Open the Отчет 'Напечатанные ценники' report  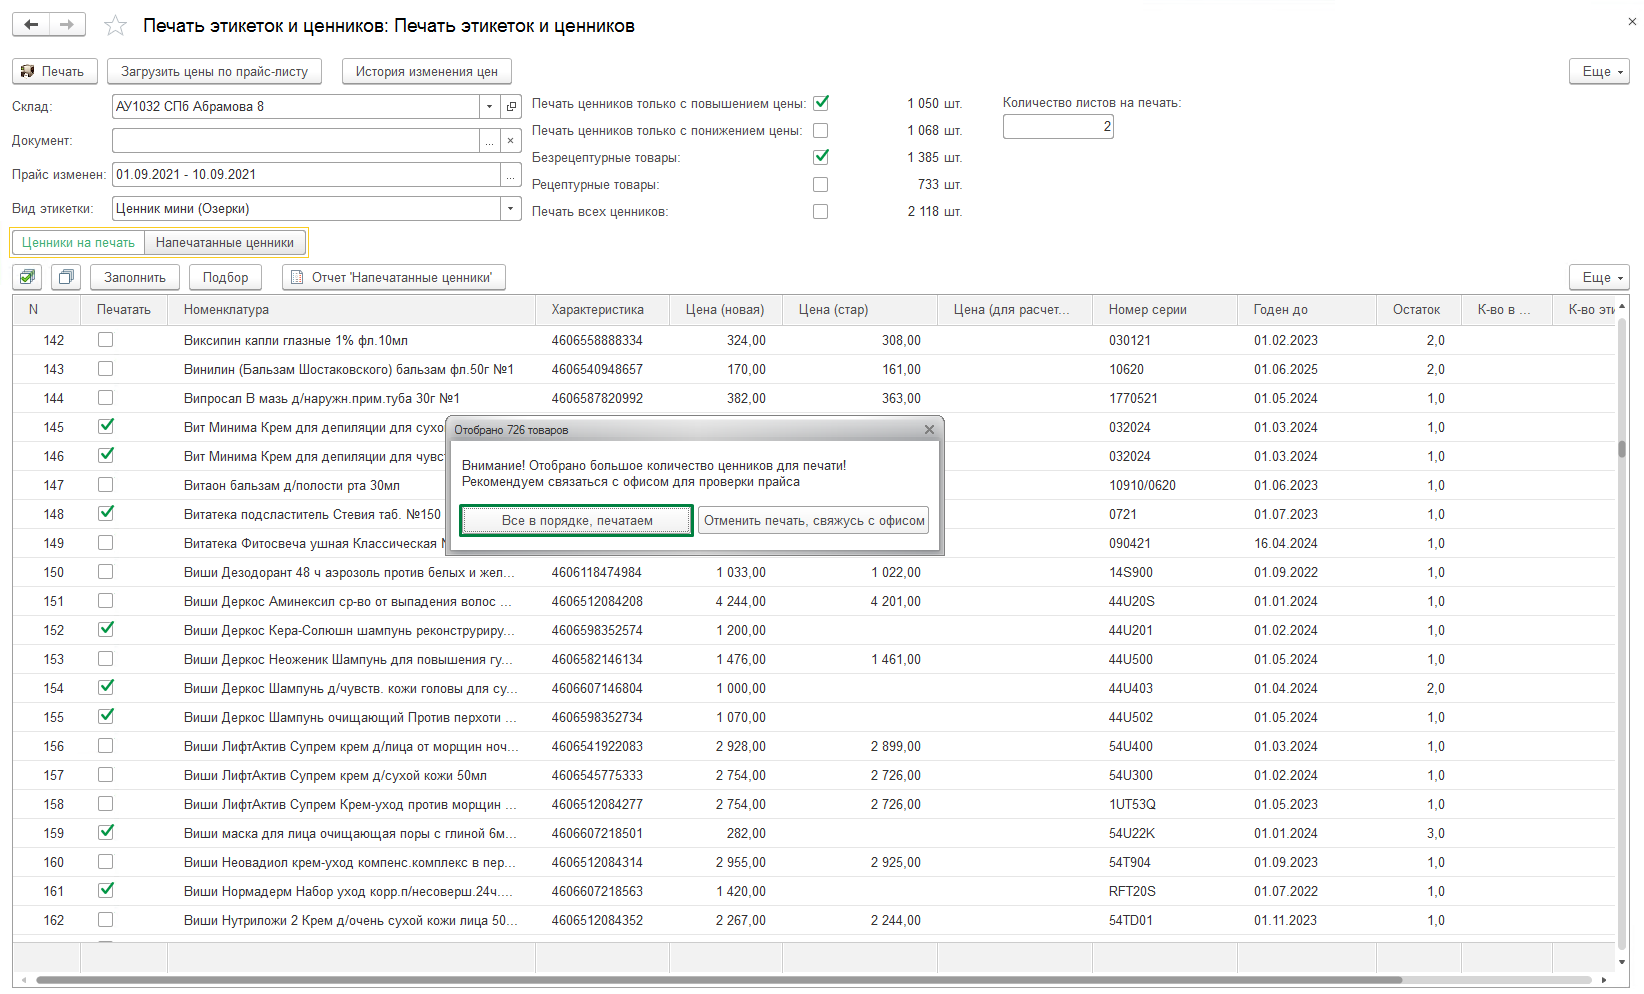click(x=393, y=277)
